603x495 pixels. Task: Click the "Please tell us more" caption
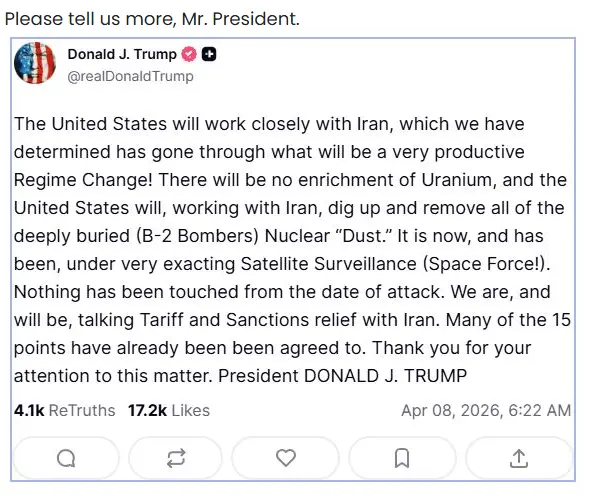[150, 19]
